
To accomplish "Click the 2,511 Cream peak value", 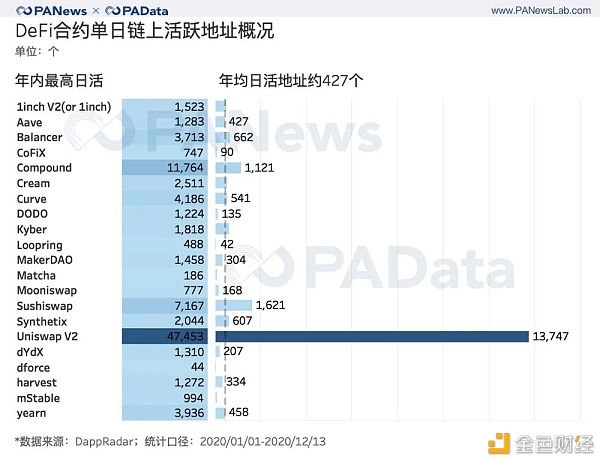I will tap(189, 183).
